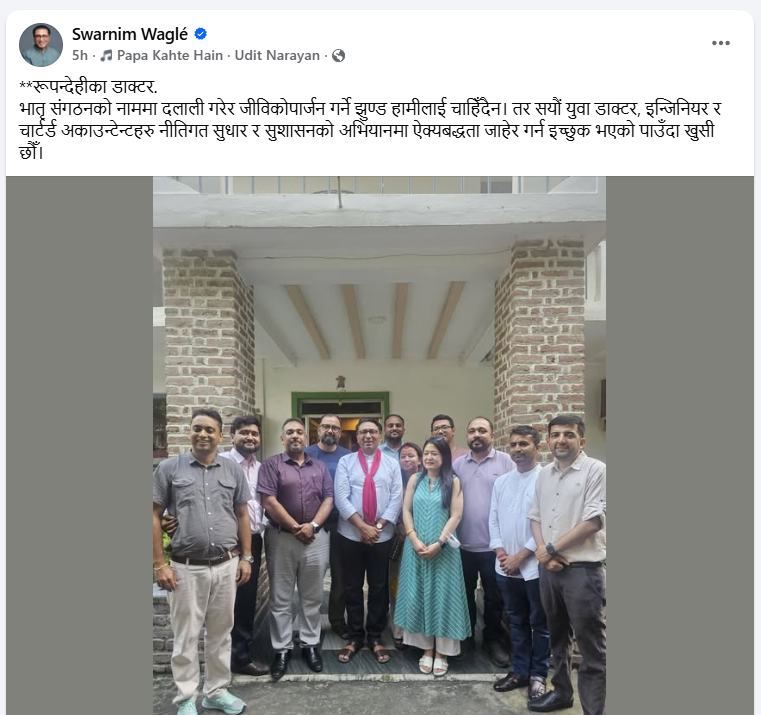Click the green doorway in the photo

click(341, 416)
